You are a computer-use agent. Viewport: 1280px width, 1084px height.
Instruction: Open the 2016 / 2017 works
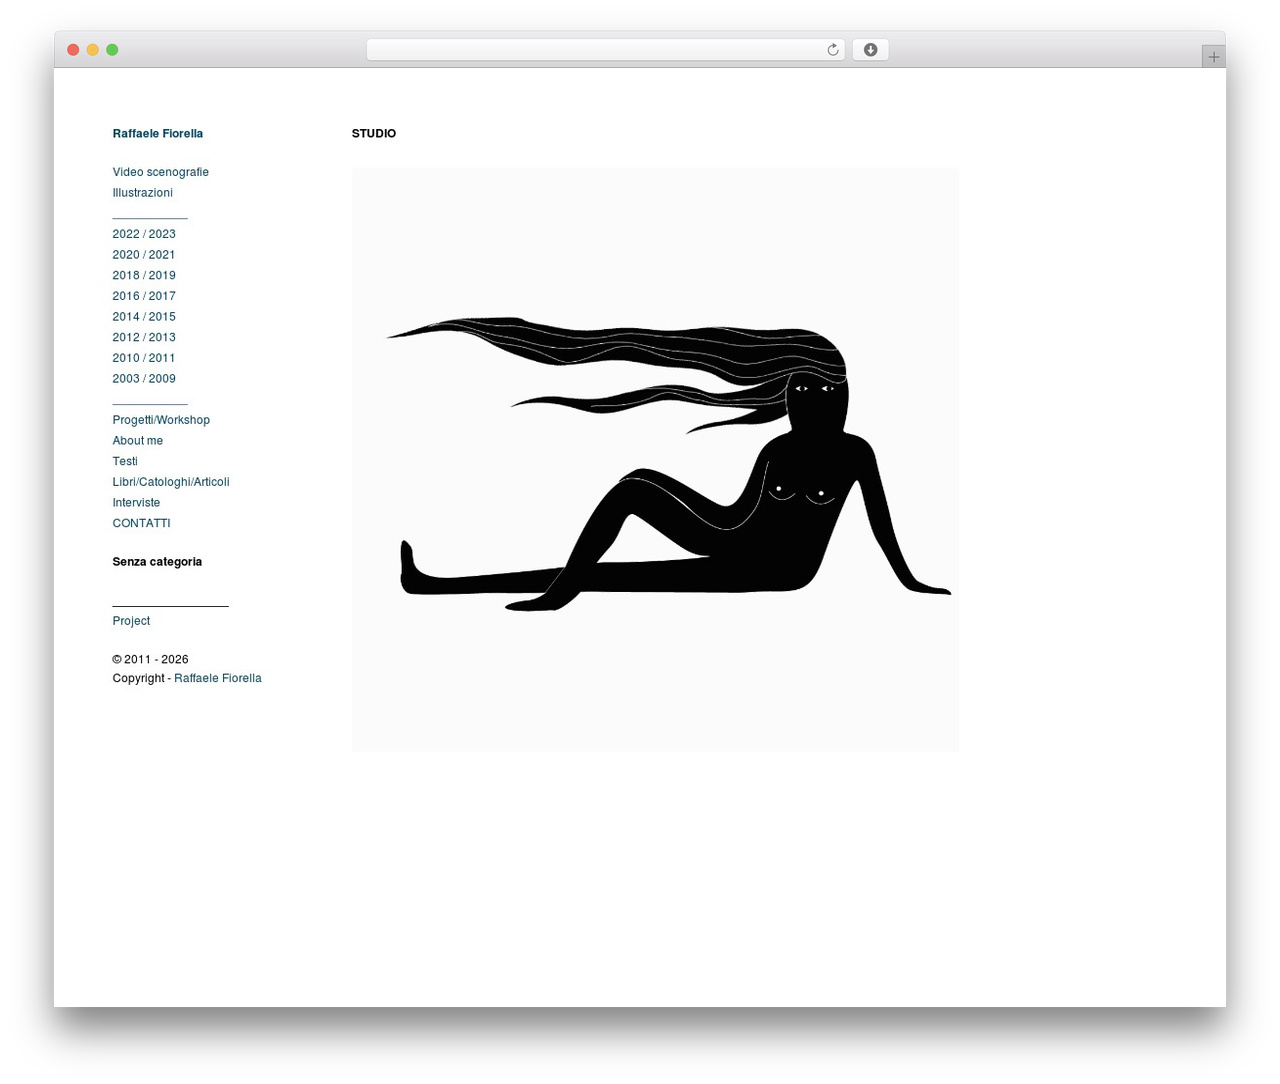pos(144,296)
